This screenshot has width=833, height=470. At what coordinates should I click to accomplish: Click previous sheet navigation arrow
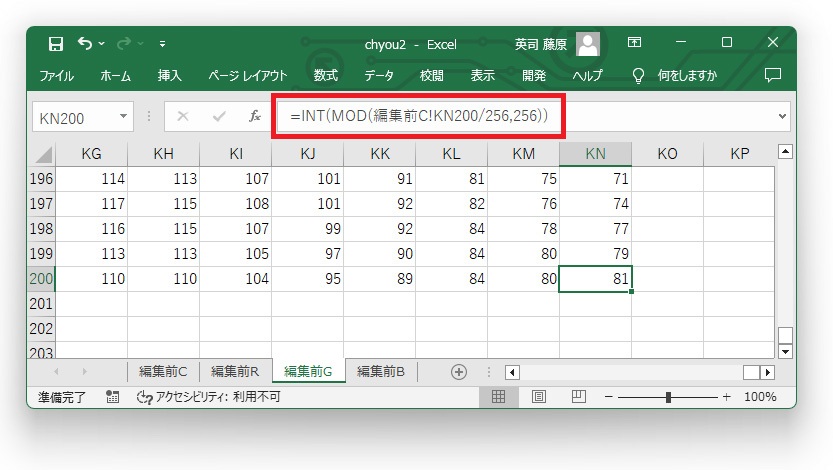click(56, 372)
